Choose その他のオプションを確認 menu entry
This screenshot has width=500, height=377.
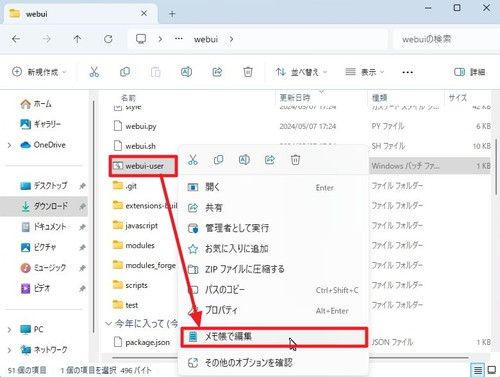(273, 362)
